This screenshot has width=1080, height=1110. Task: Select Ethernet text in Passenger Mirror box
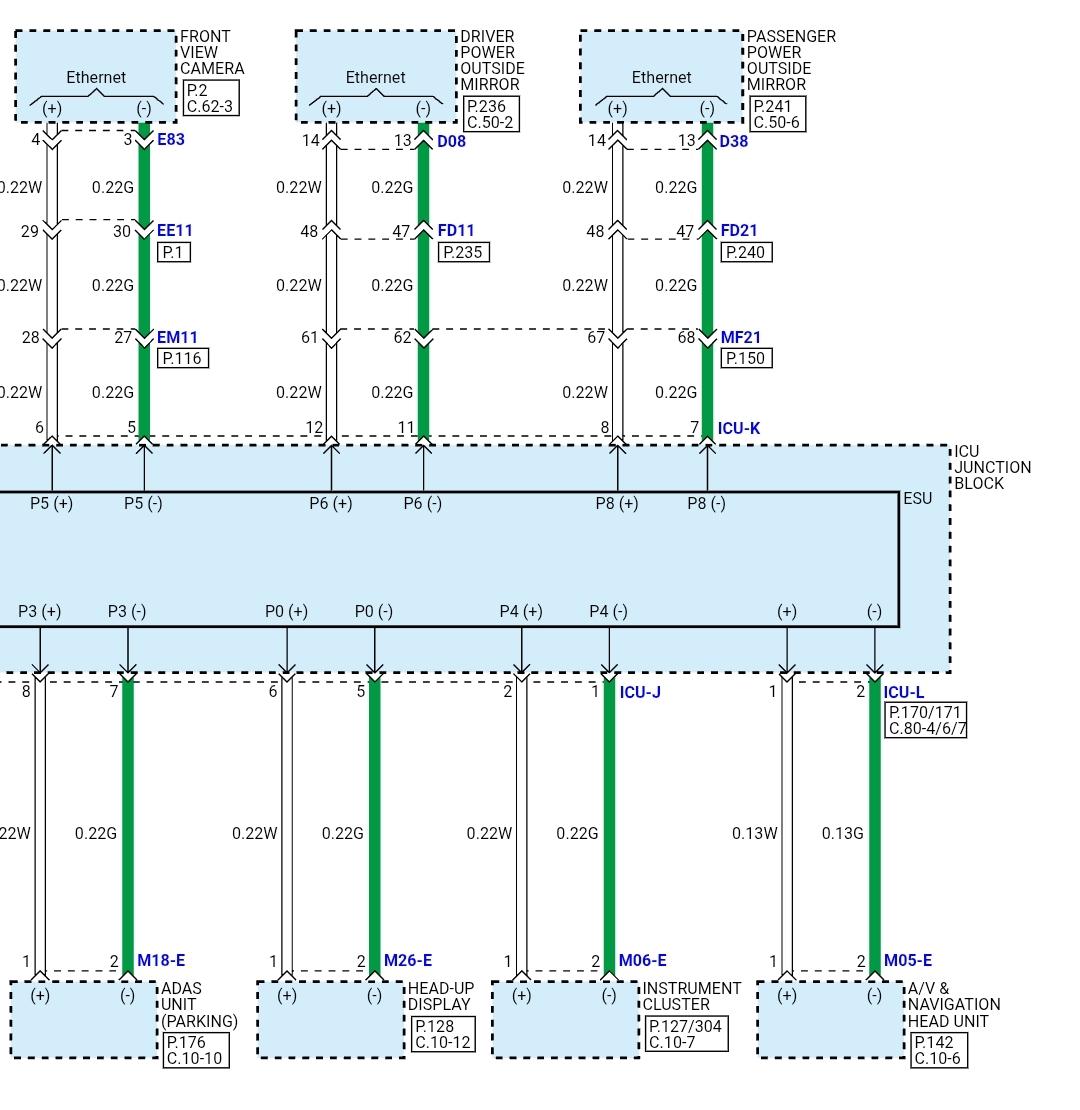click(662, 77)
